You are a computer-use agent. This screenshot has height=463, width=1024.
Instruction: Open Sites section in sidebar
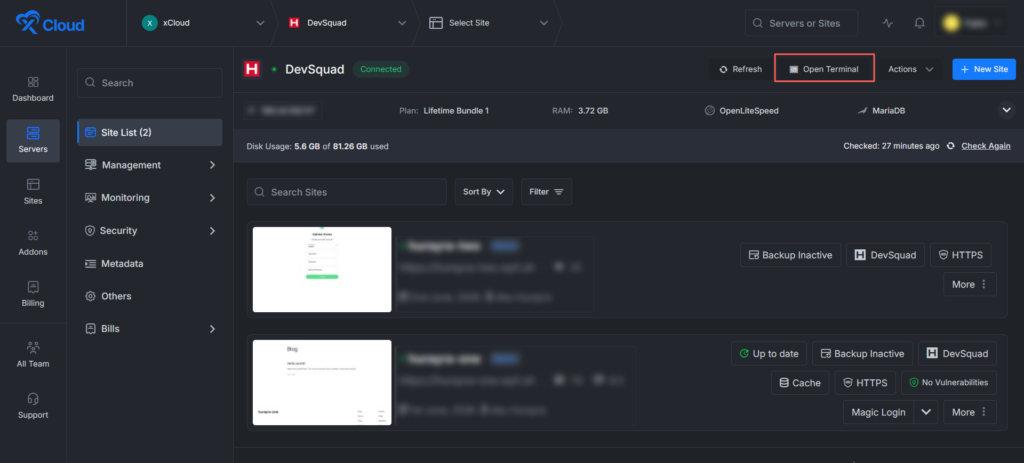pos(33,192)
